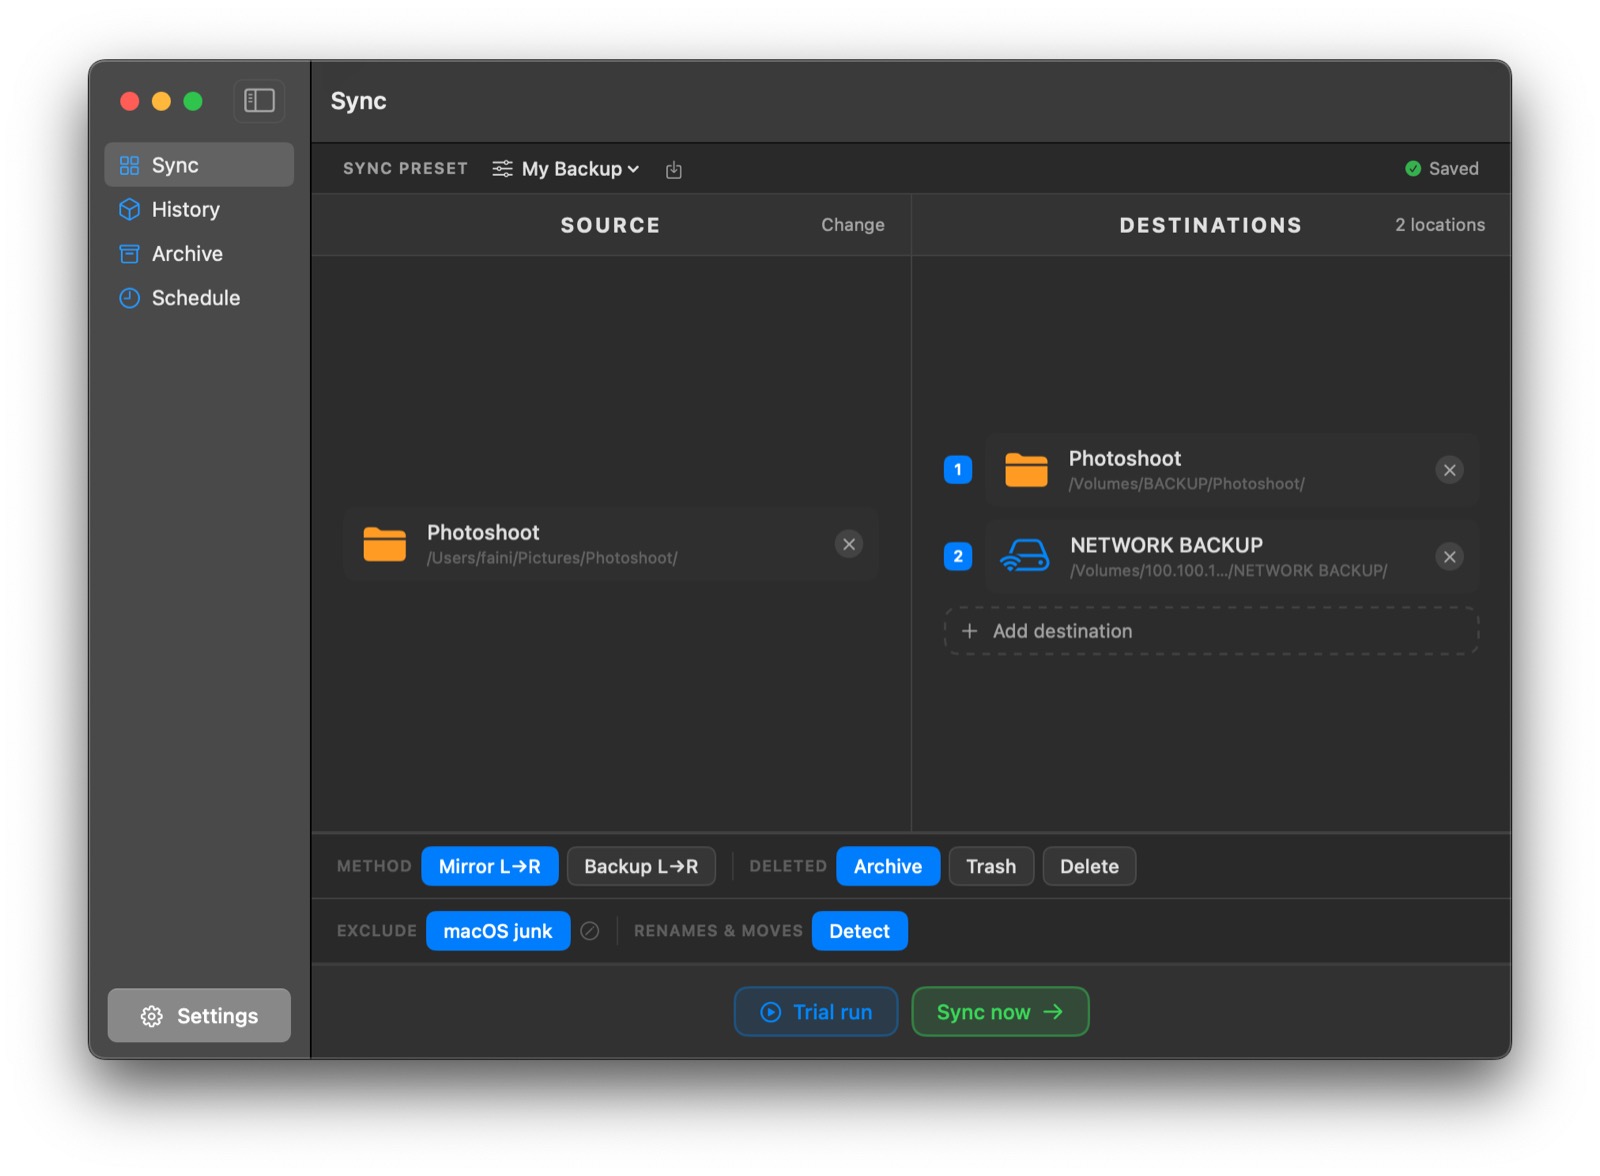This screenshot has height=1176, width=1600.
Task: Remove the NETWORK BACKUP destination
Action: point(1449,557)
